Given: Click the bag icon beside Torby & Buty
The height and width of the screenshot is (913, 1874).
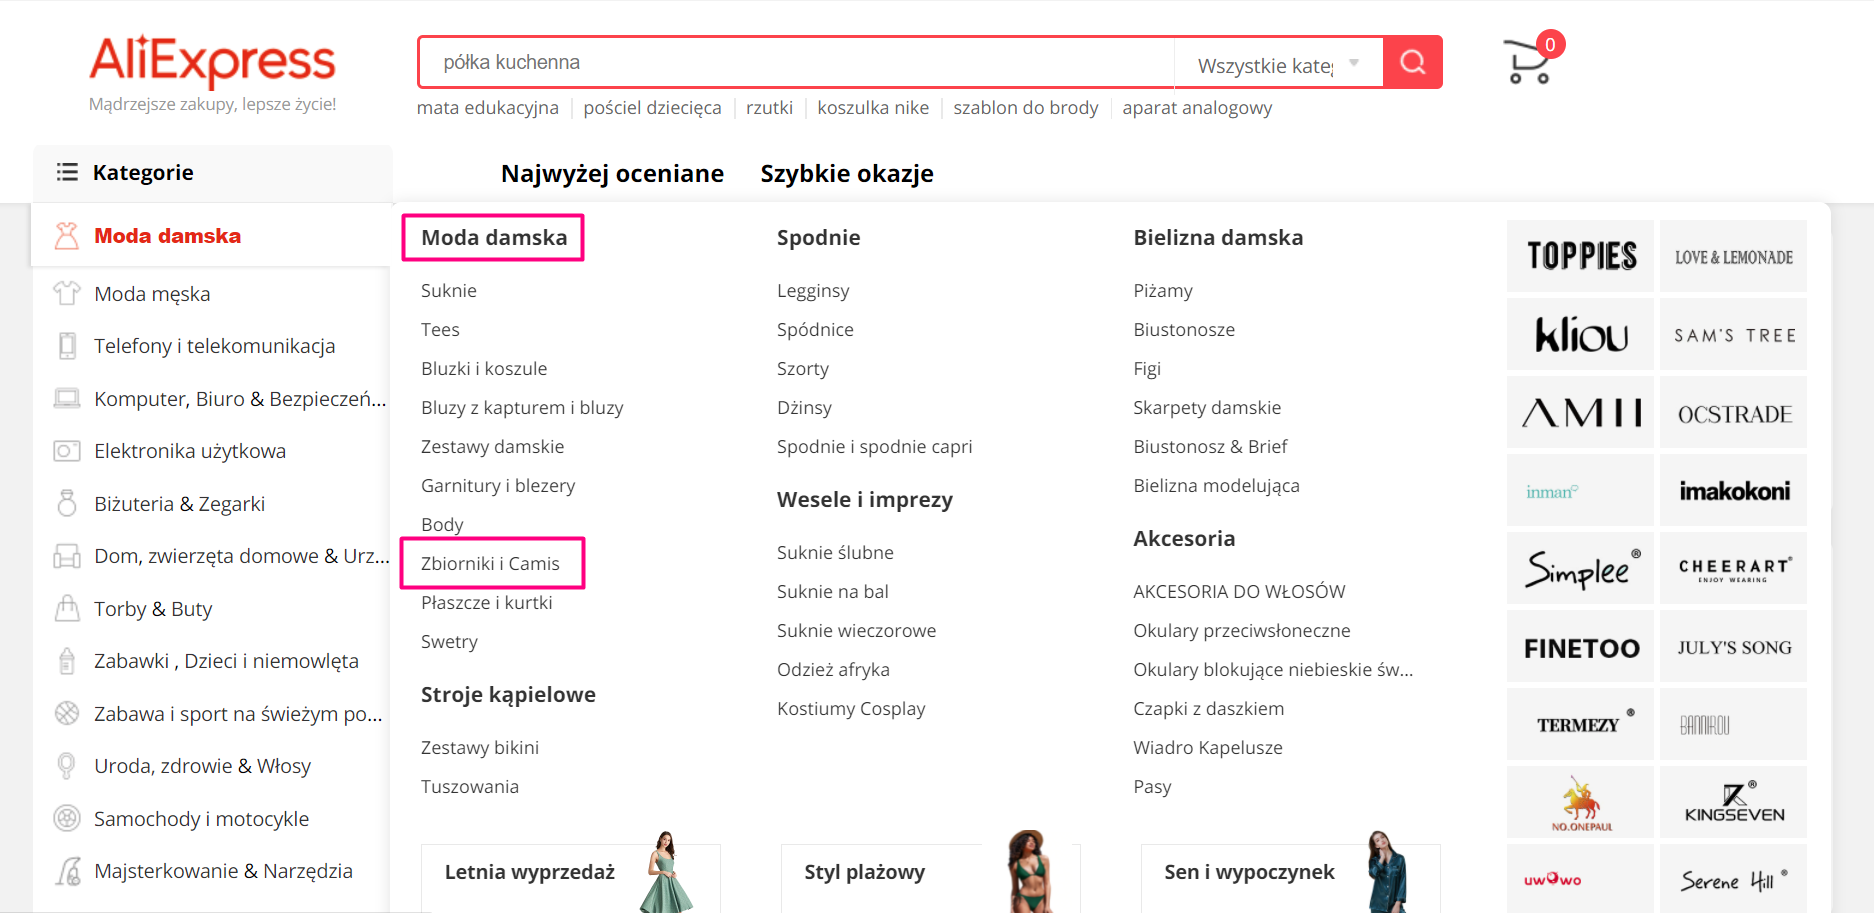Looking at the screenshot, I should pyautogui.click(x=66, y=608).
